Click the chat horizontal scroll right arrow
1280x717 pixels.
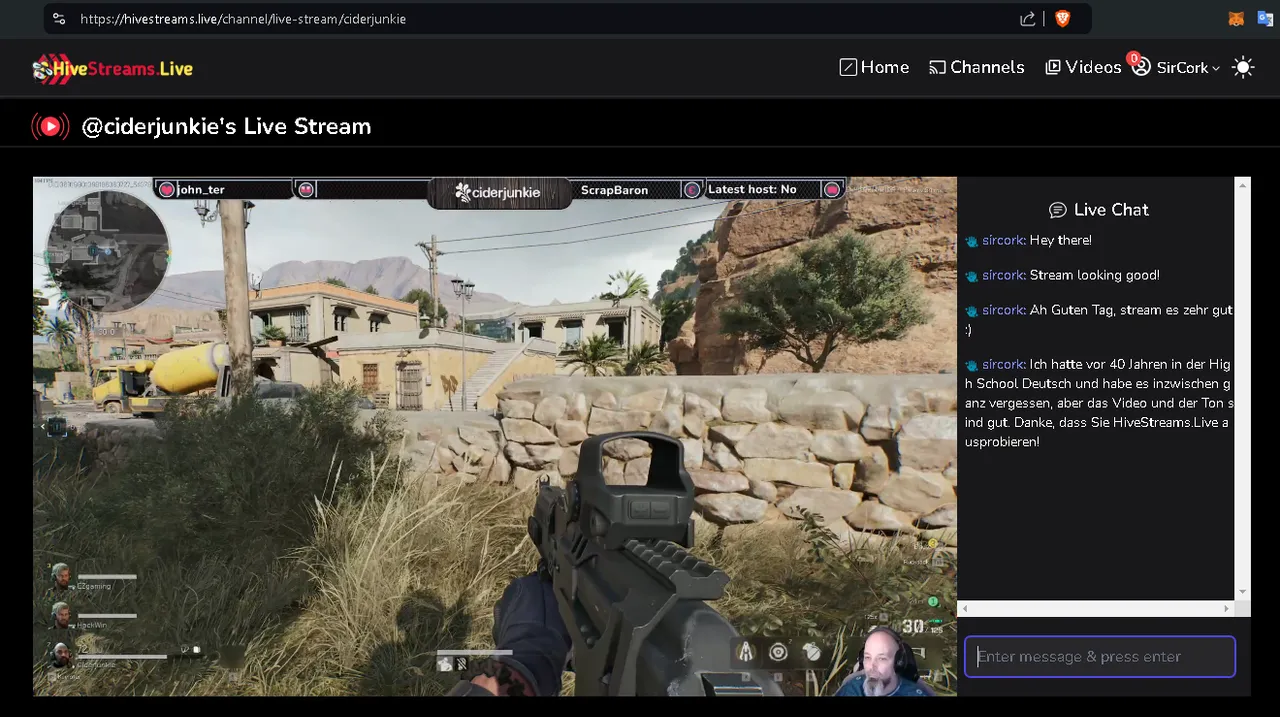coord(1226,608)
